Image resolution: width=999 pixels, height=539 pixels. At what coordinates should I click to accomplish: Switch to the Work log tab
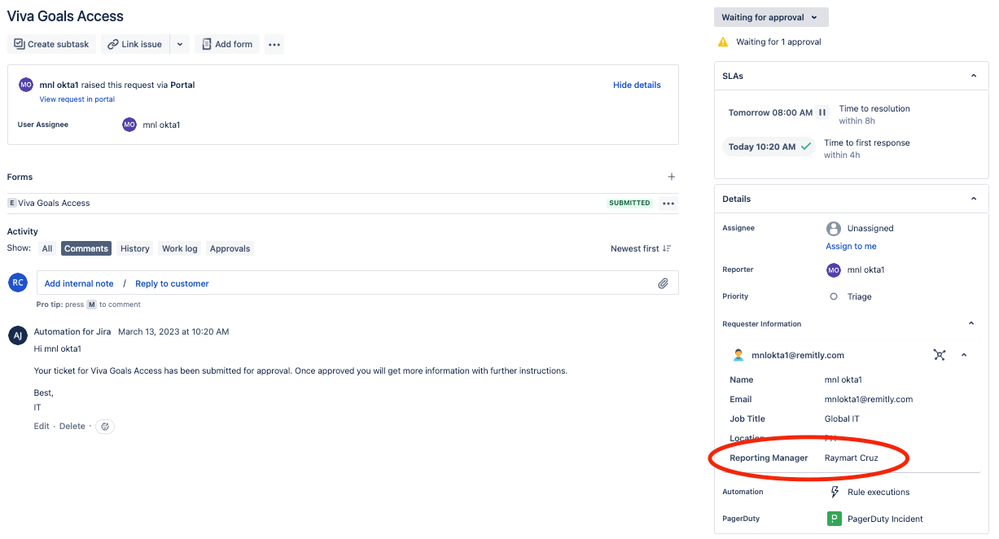click(180, 248)
